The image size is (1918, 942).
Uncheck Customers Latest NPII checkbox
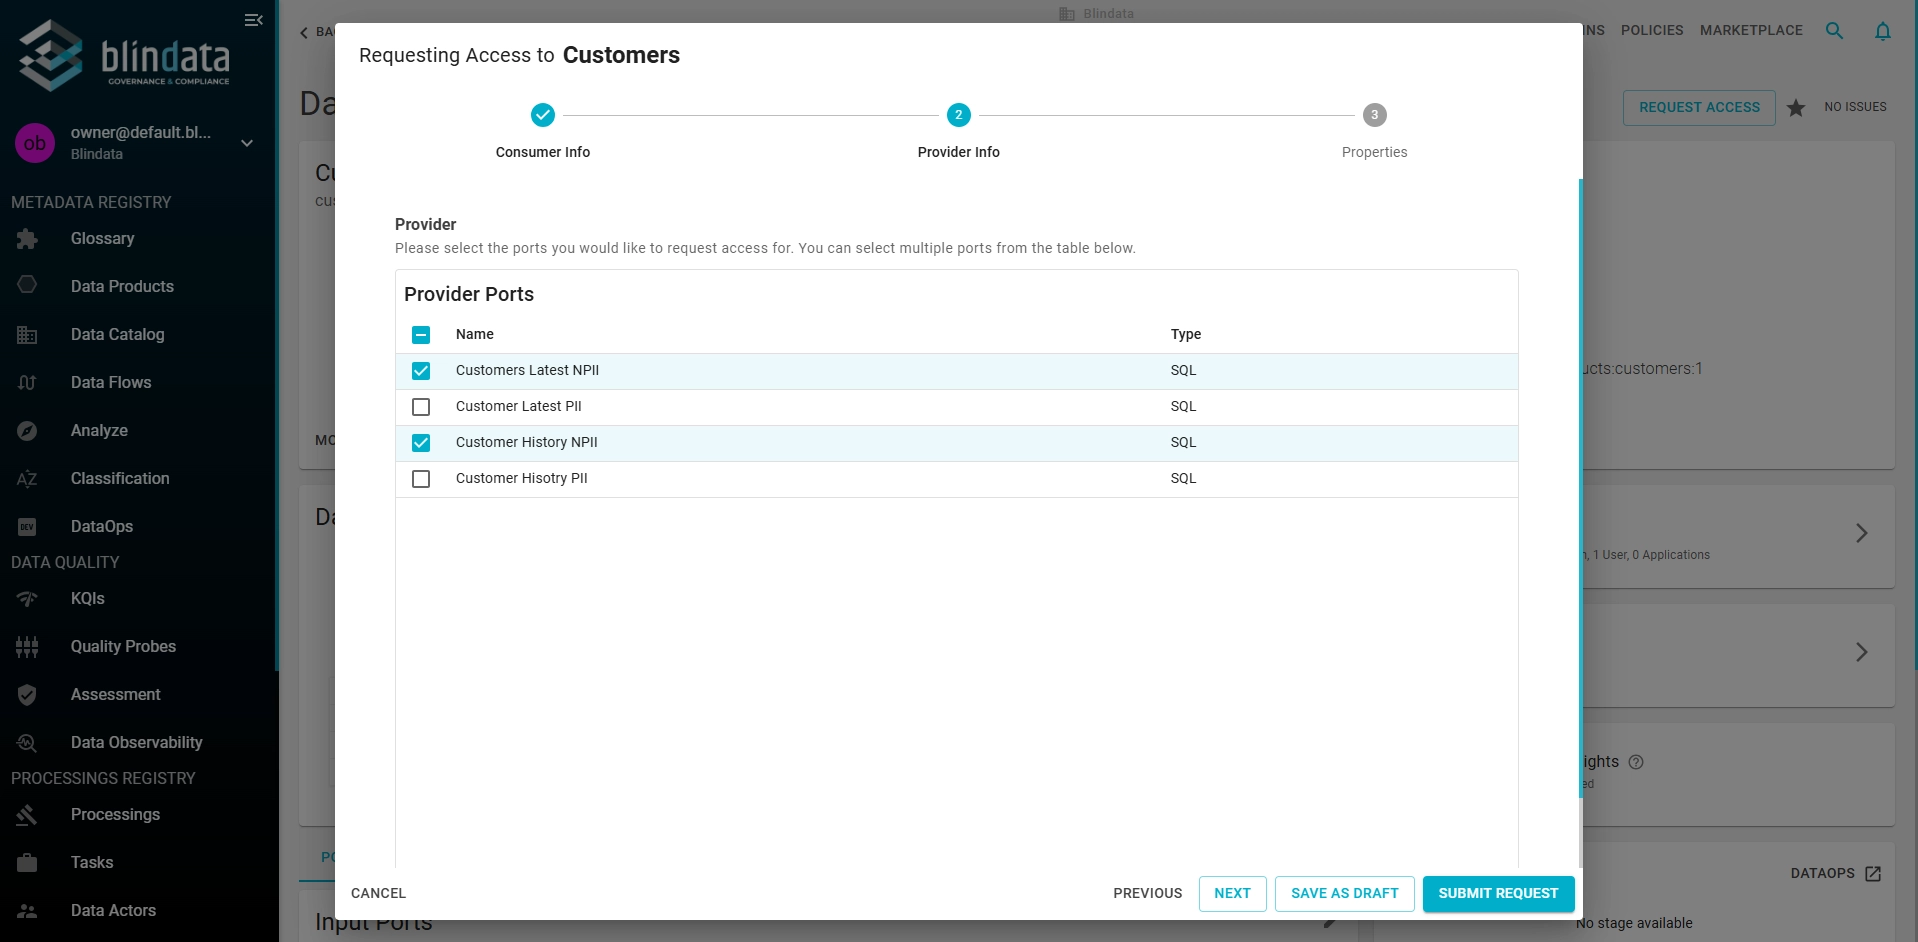pyautogui.click(x=421, y=371)
